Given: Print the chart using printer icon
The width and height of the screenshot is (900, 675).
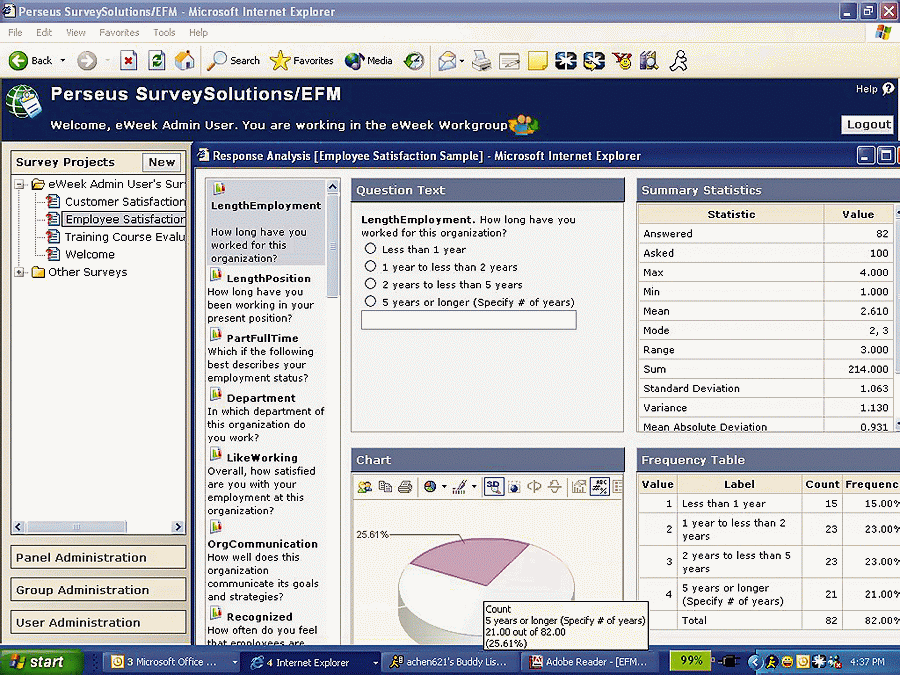Looking at the screenshot, I should tap(405, 487).
